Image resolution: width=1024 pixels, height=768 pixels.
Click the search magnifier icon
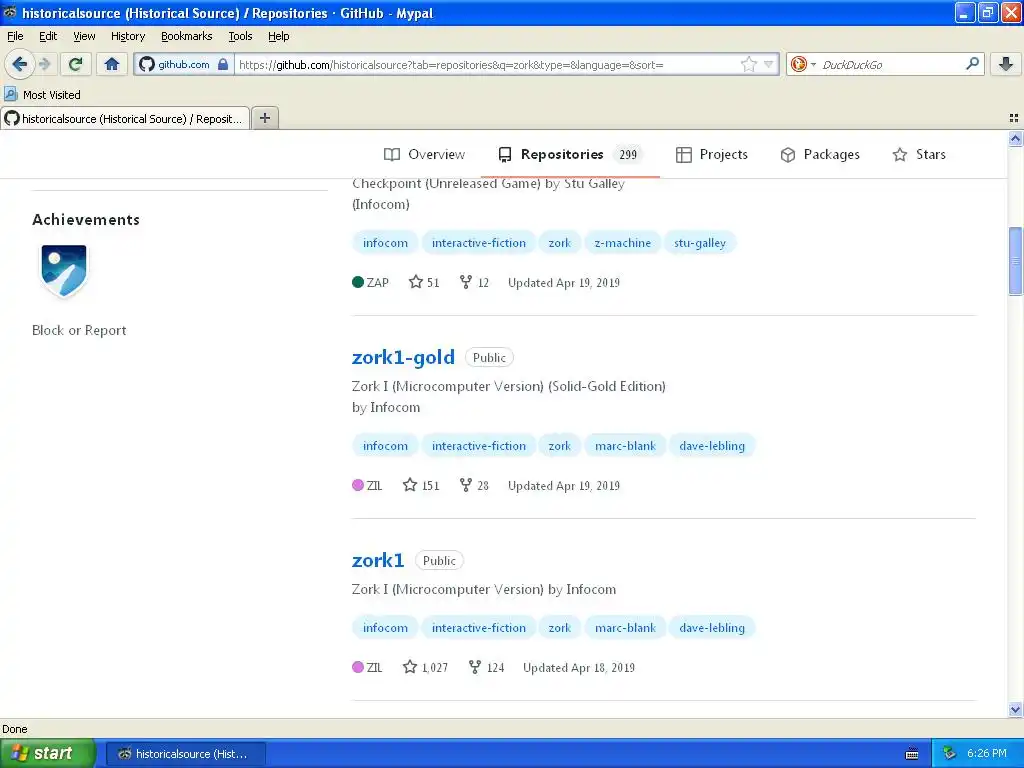(x=972, y=64)
